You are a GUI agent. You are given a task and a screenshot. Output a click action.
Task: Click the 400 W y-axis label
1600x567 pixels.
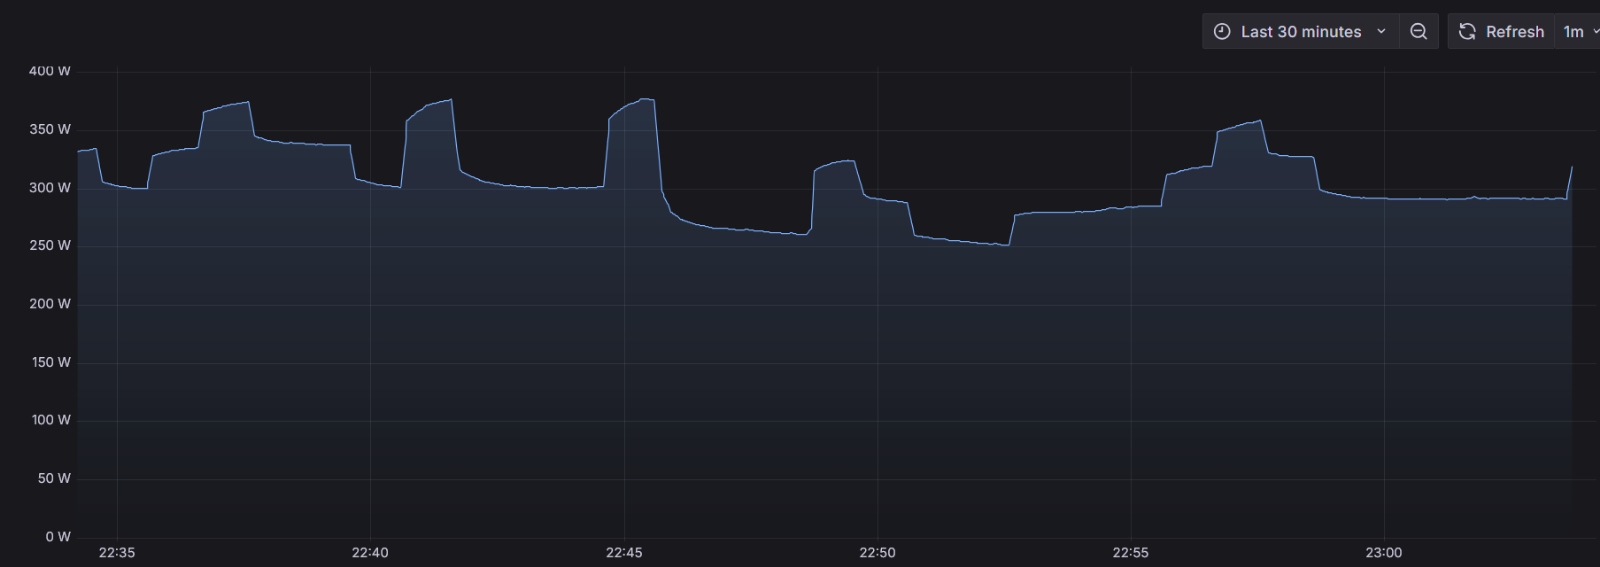coord(50,71)
